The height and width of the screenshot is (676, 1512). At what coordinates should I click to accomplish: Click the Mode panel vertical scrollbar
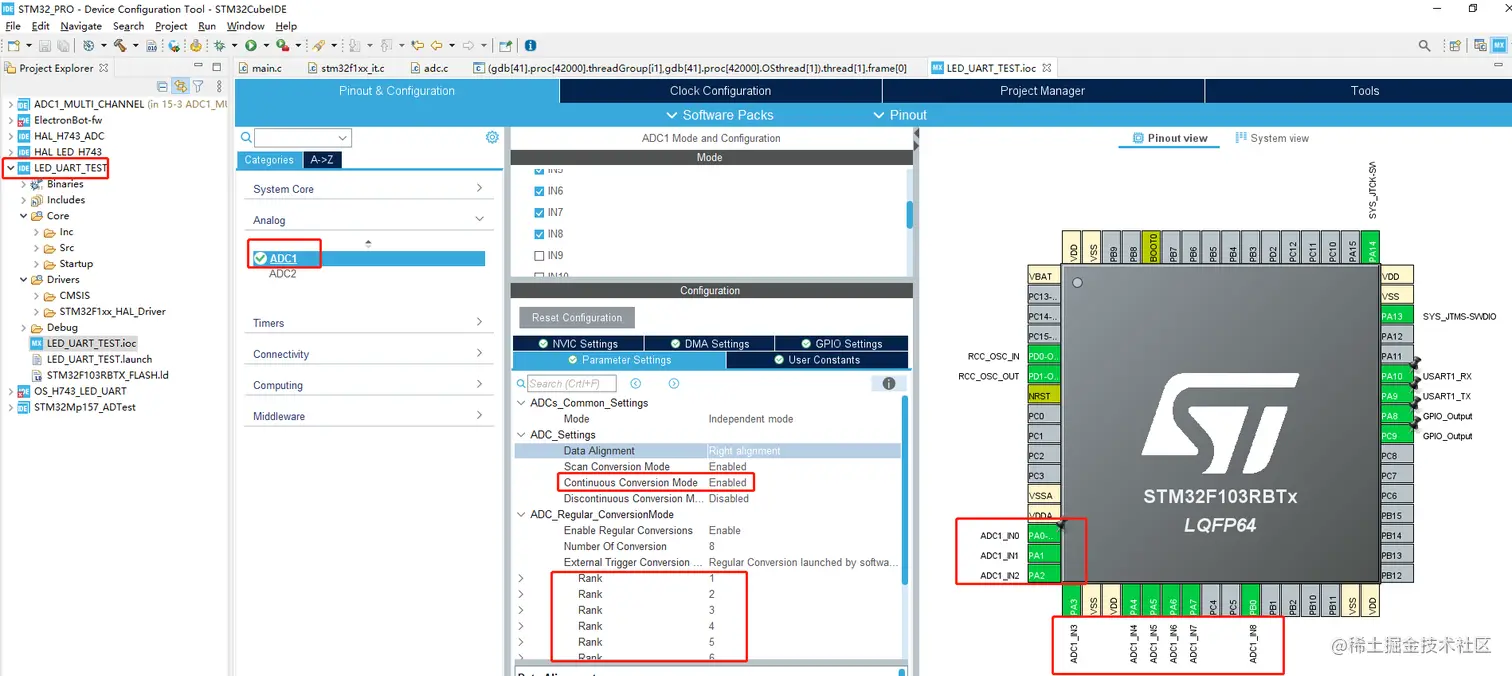[x=909, y=215]
